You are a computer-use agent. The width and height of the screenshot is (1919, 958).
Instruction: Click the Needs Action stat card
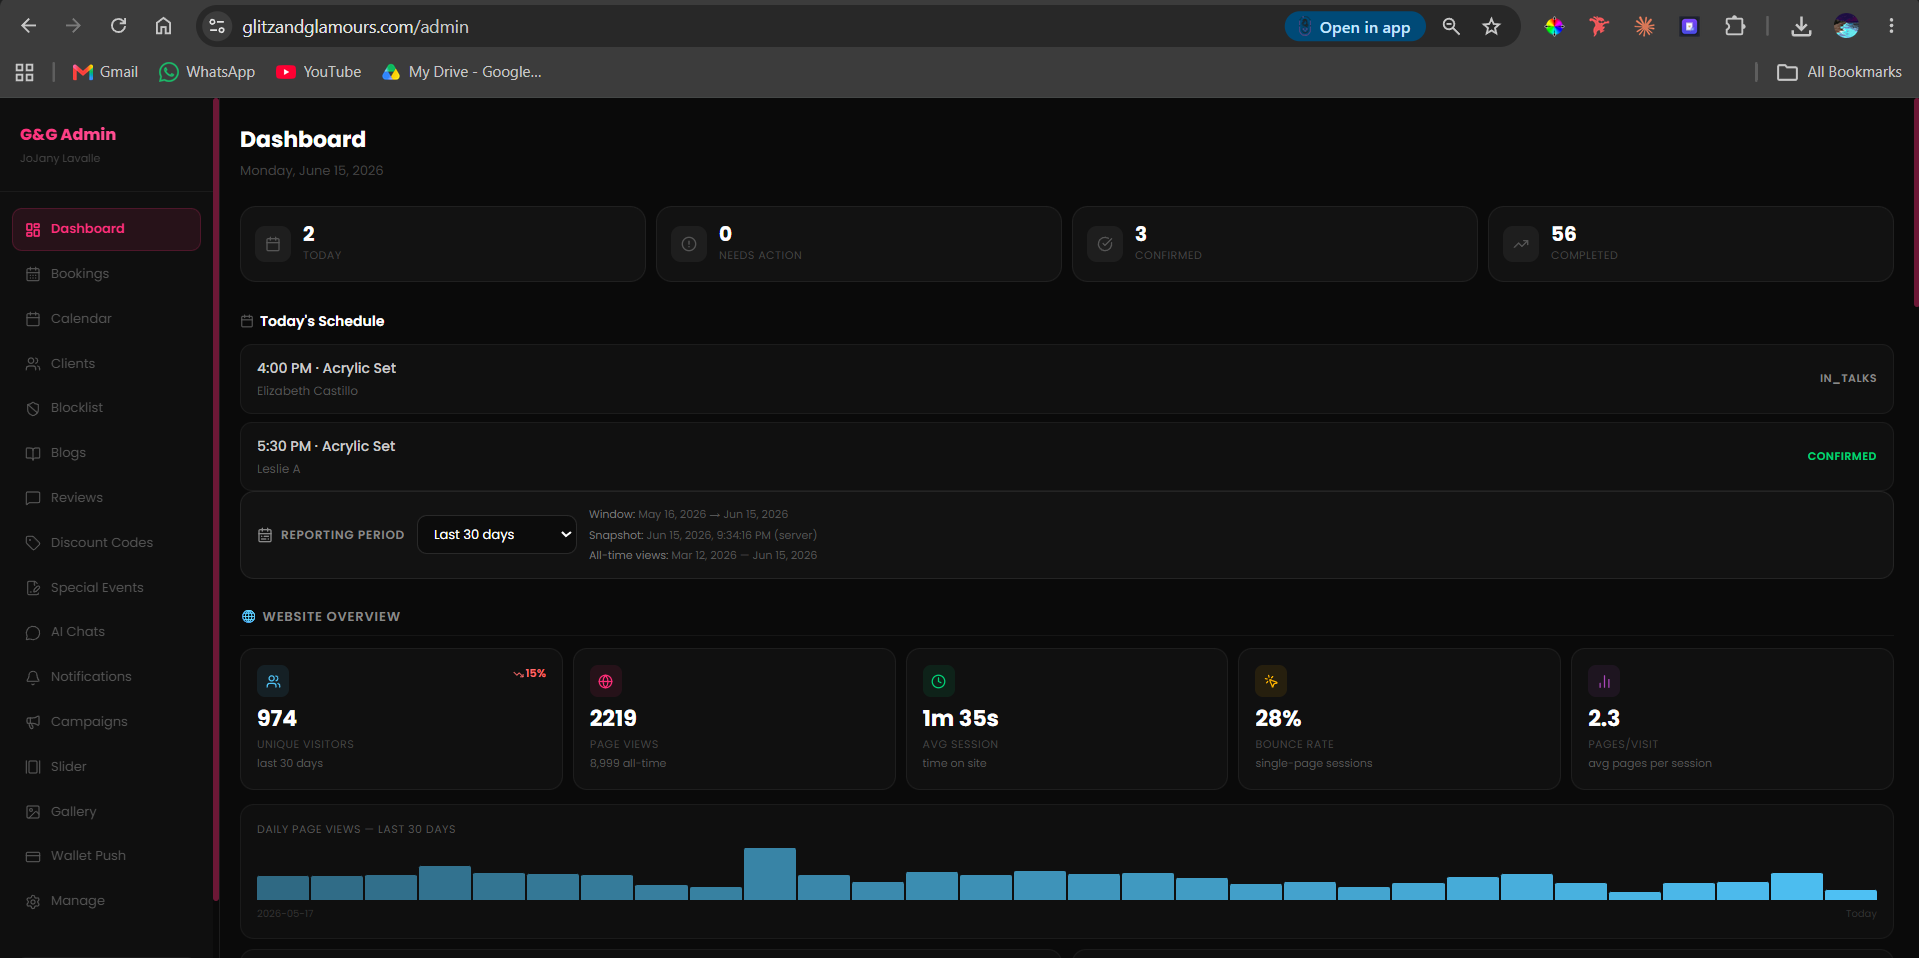[x=859, y=244]
